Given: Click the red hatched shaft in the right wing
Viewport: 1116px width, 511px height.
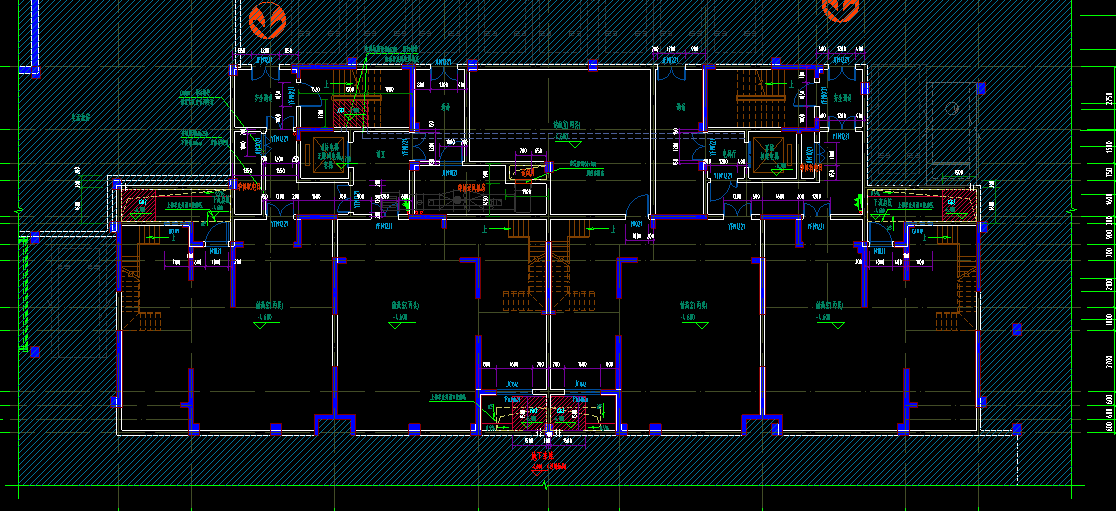Looking at the screenshot, I should [x=957, y=205].
